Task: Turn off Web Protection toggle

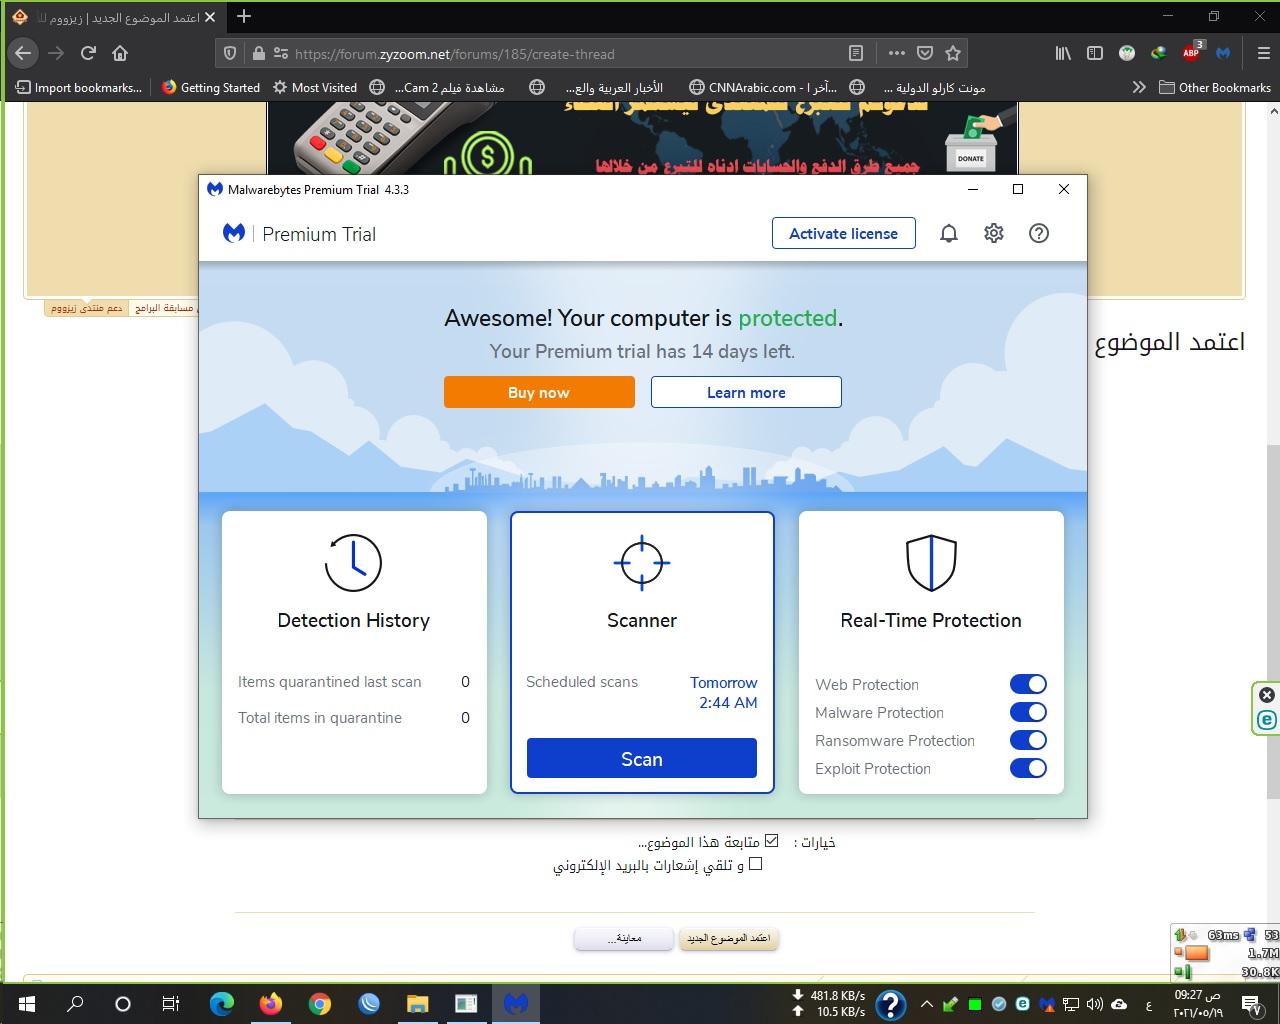Action: [1028, 684]
